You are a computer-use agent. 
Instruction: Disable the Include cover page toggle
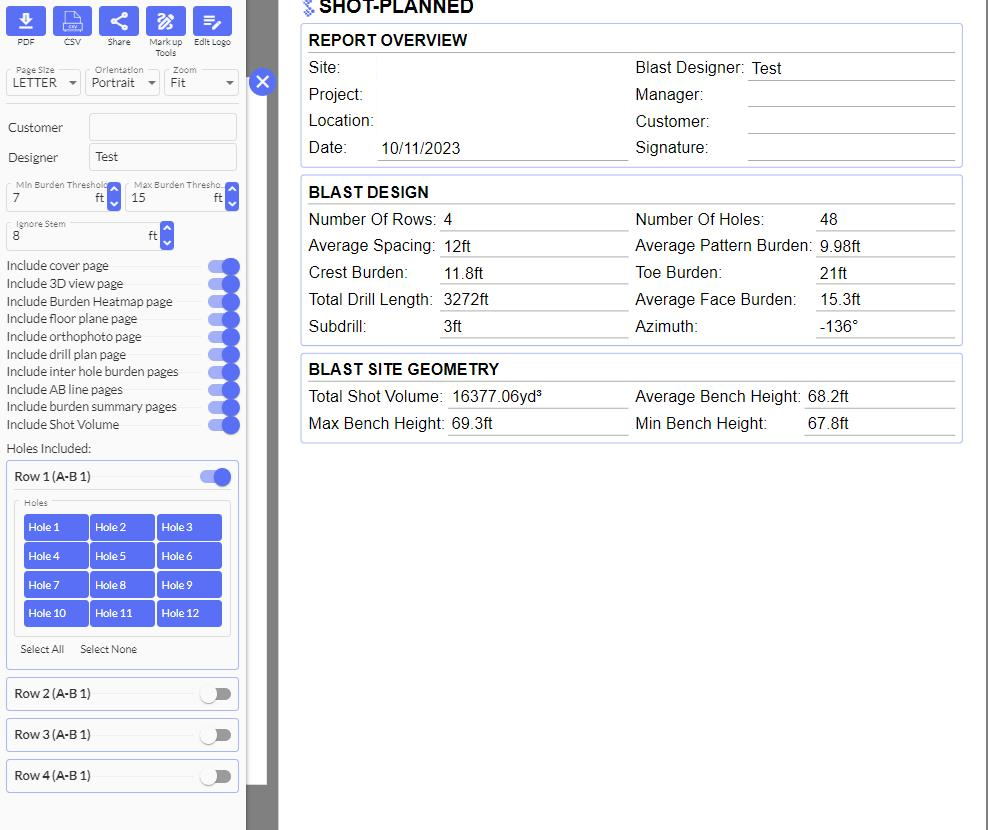pos(222,266)
